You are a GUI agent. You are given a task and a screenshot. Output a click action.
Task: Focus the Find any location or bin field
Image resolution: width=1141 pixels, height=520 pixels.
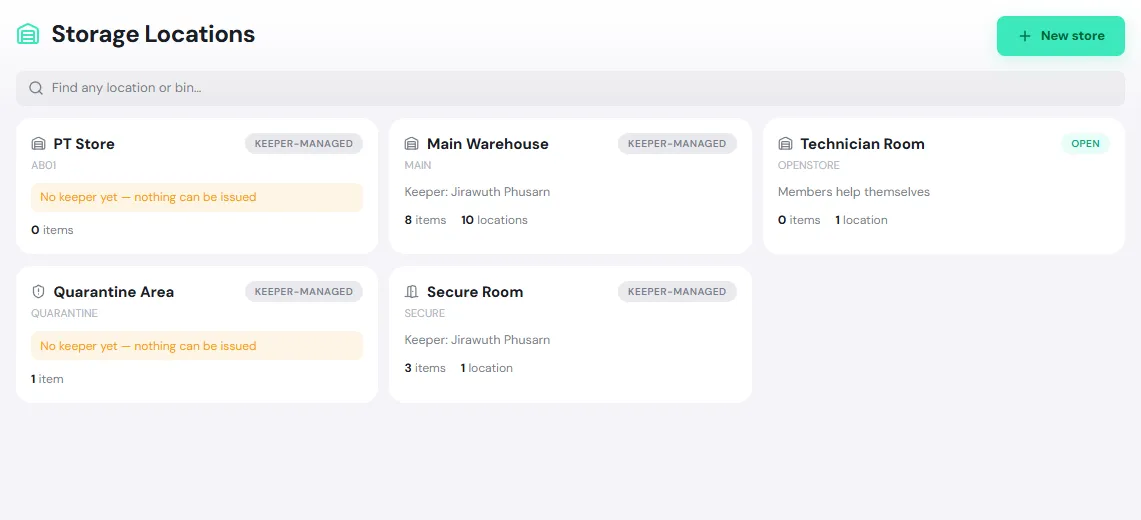[570, 88]
